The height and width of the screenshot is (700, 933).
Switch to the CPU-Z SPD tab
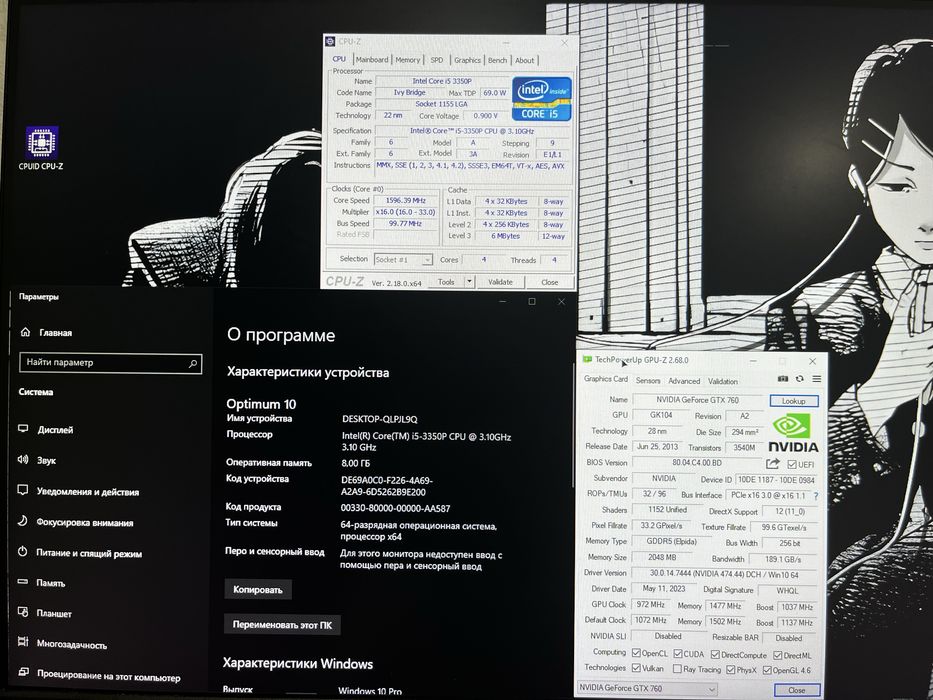(x=437, y=60)
